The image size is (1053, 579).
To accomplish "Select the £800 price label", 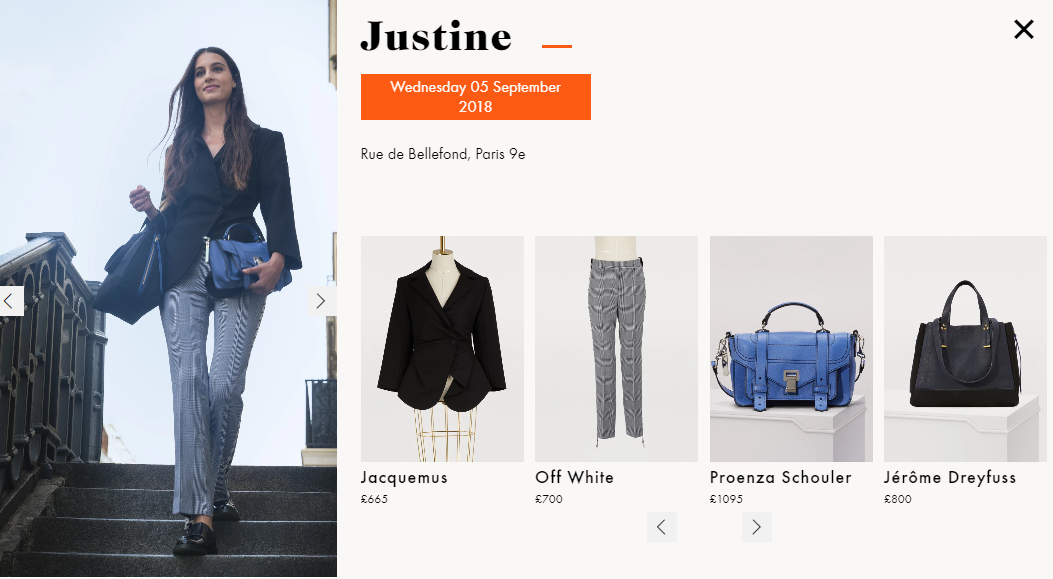I will click(898, 499).
